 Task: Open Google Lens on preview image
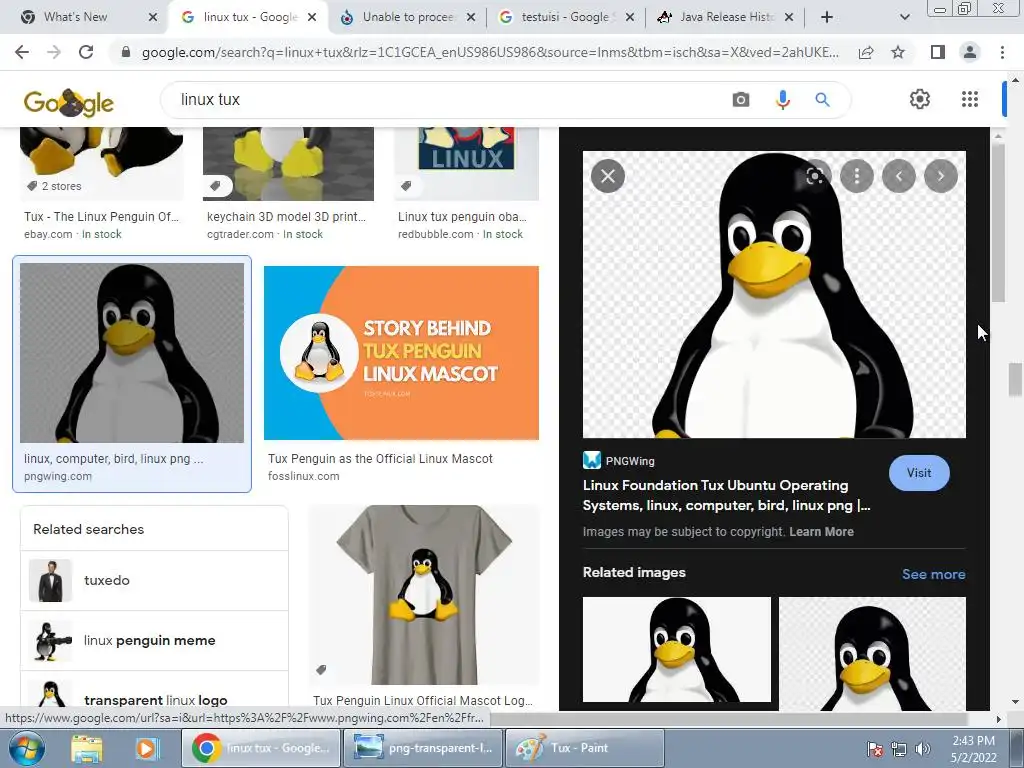click(x=814, y=176)
